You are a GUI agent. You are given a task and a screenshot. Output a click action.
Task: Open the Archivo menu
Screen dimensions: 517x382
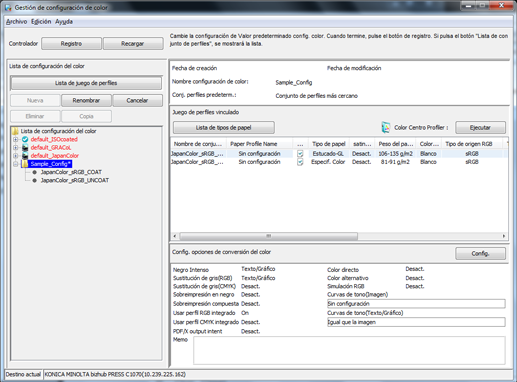[x=16, y=22]
